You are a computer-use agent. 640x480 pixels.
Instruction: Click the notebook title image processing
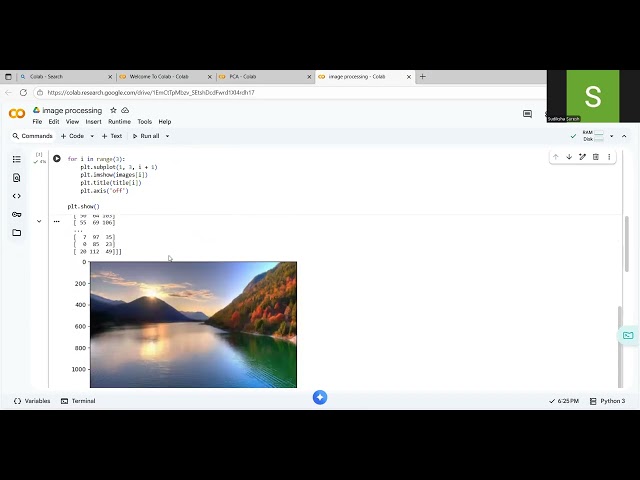pyautogui.click(x=72, y=110)
